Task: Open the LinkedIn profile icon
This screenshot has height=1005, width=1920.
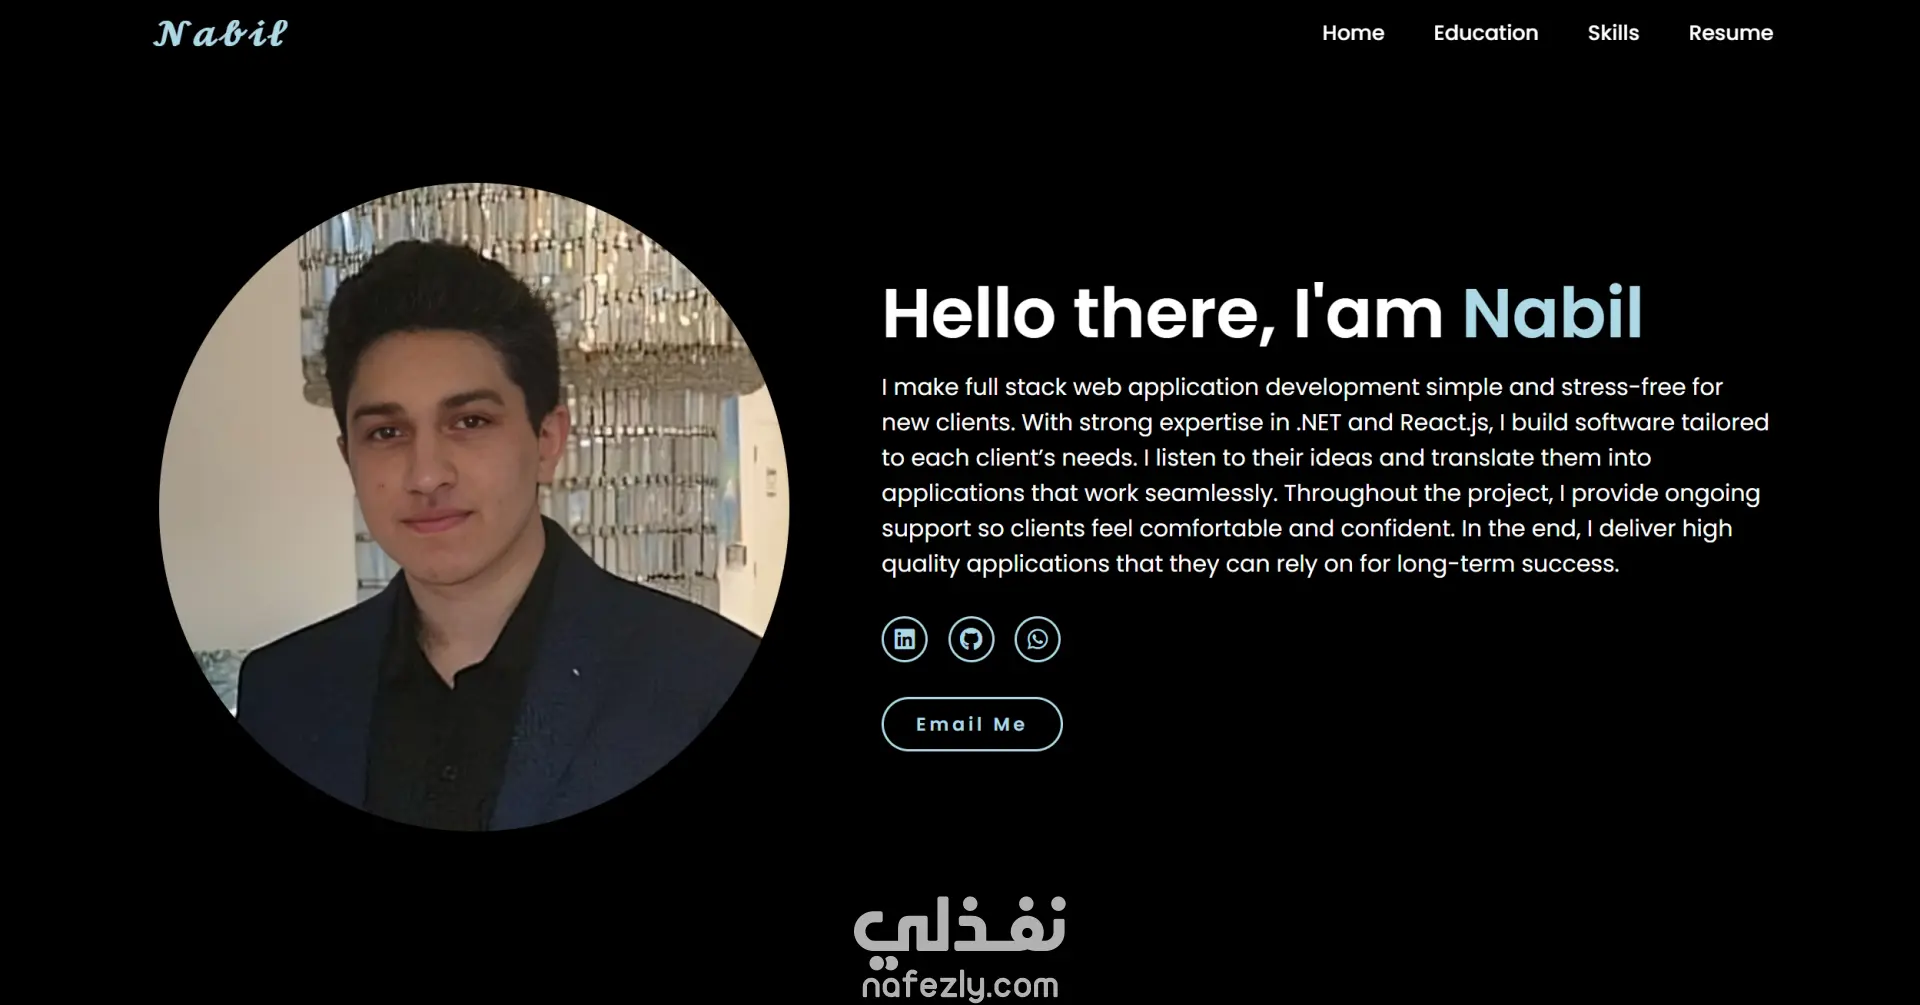Action: tap(904, 639)
